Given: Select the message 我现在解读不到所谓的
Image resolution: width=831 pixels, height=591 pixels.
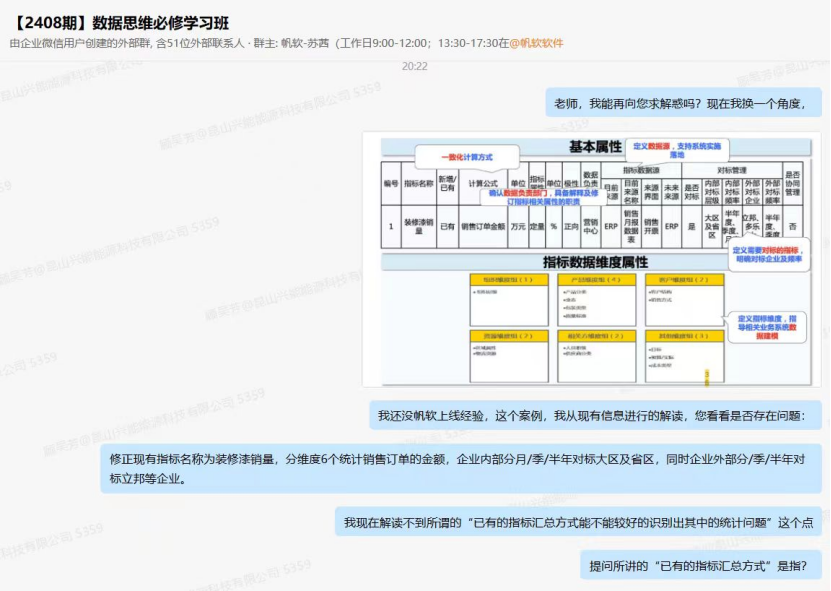Looking at the screenshot, I should click(578, 522).
